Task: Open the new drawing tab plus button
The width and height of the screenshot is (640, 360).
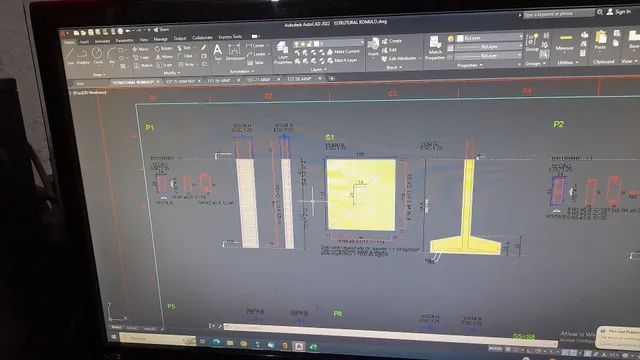Action: tap(332, 78)
